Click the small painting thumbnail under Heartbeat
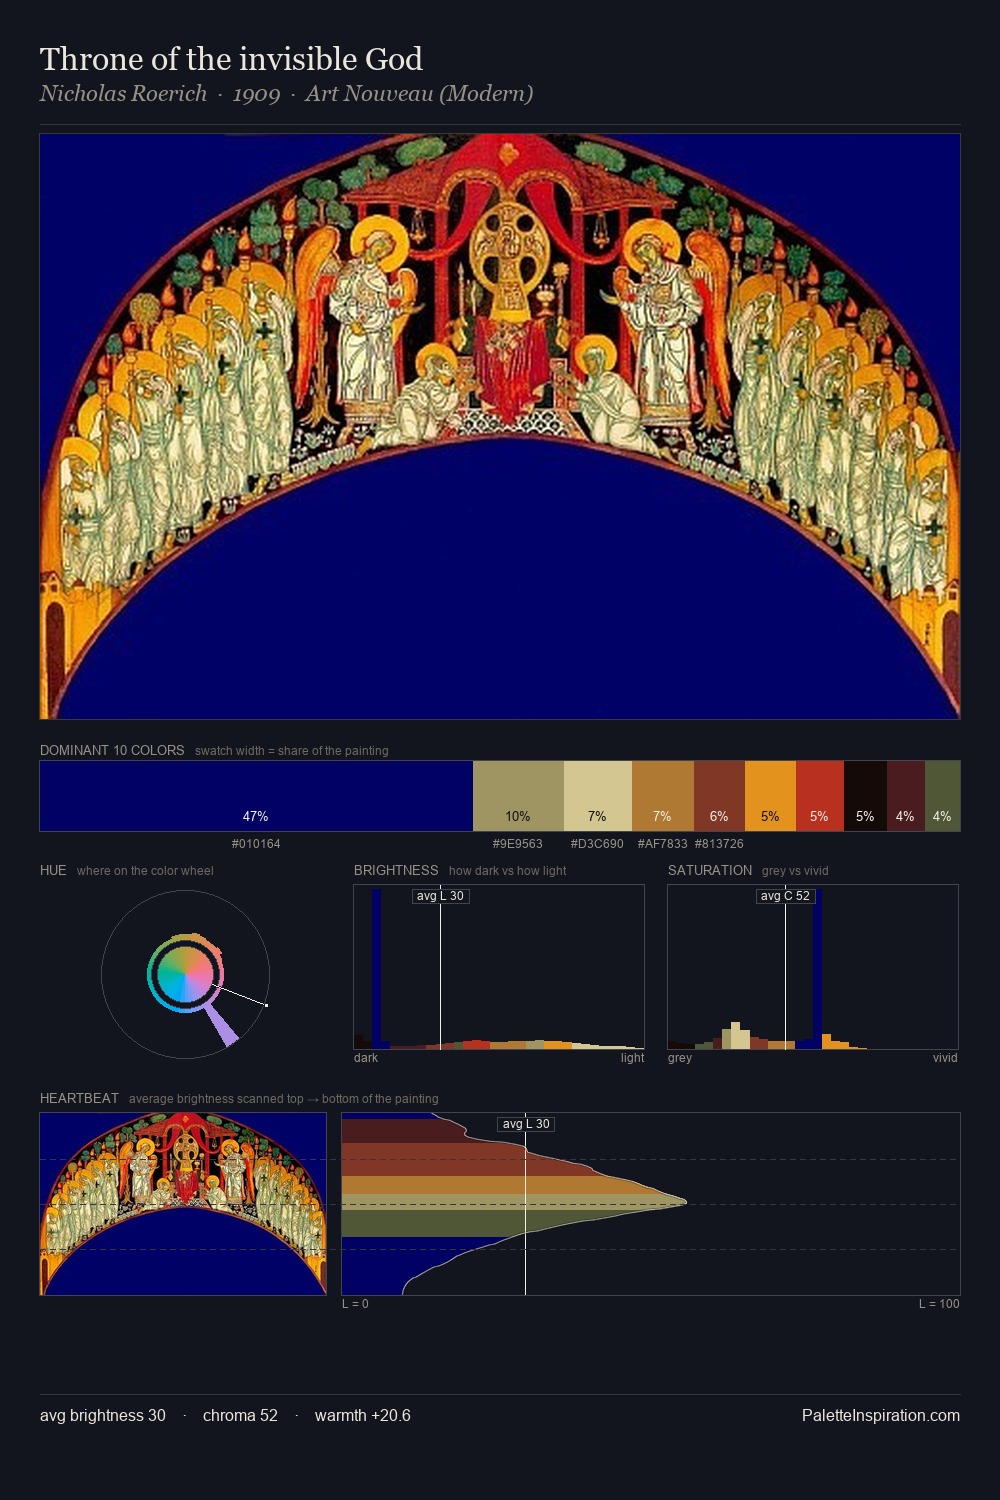Viewport: 1000px width, 1500px height. tap(183, 1204)
